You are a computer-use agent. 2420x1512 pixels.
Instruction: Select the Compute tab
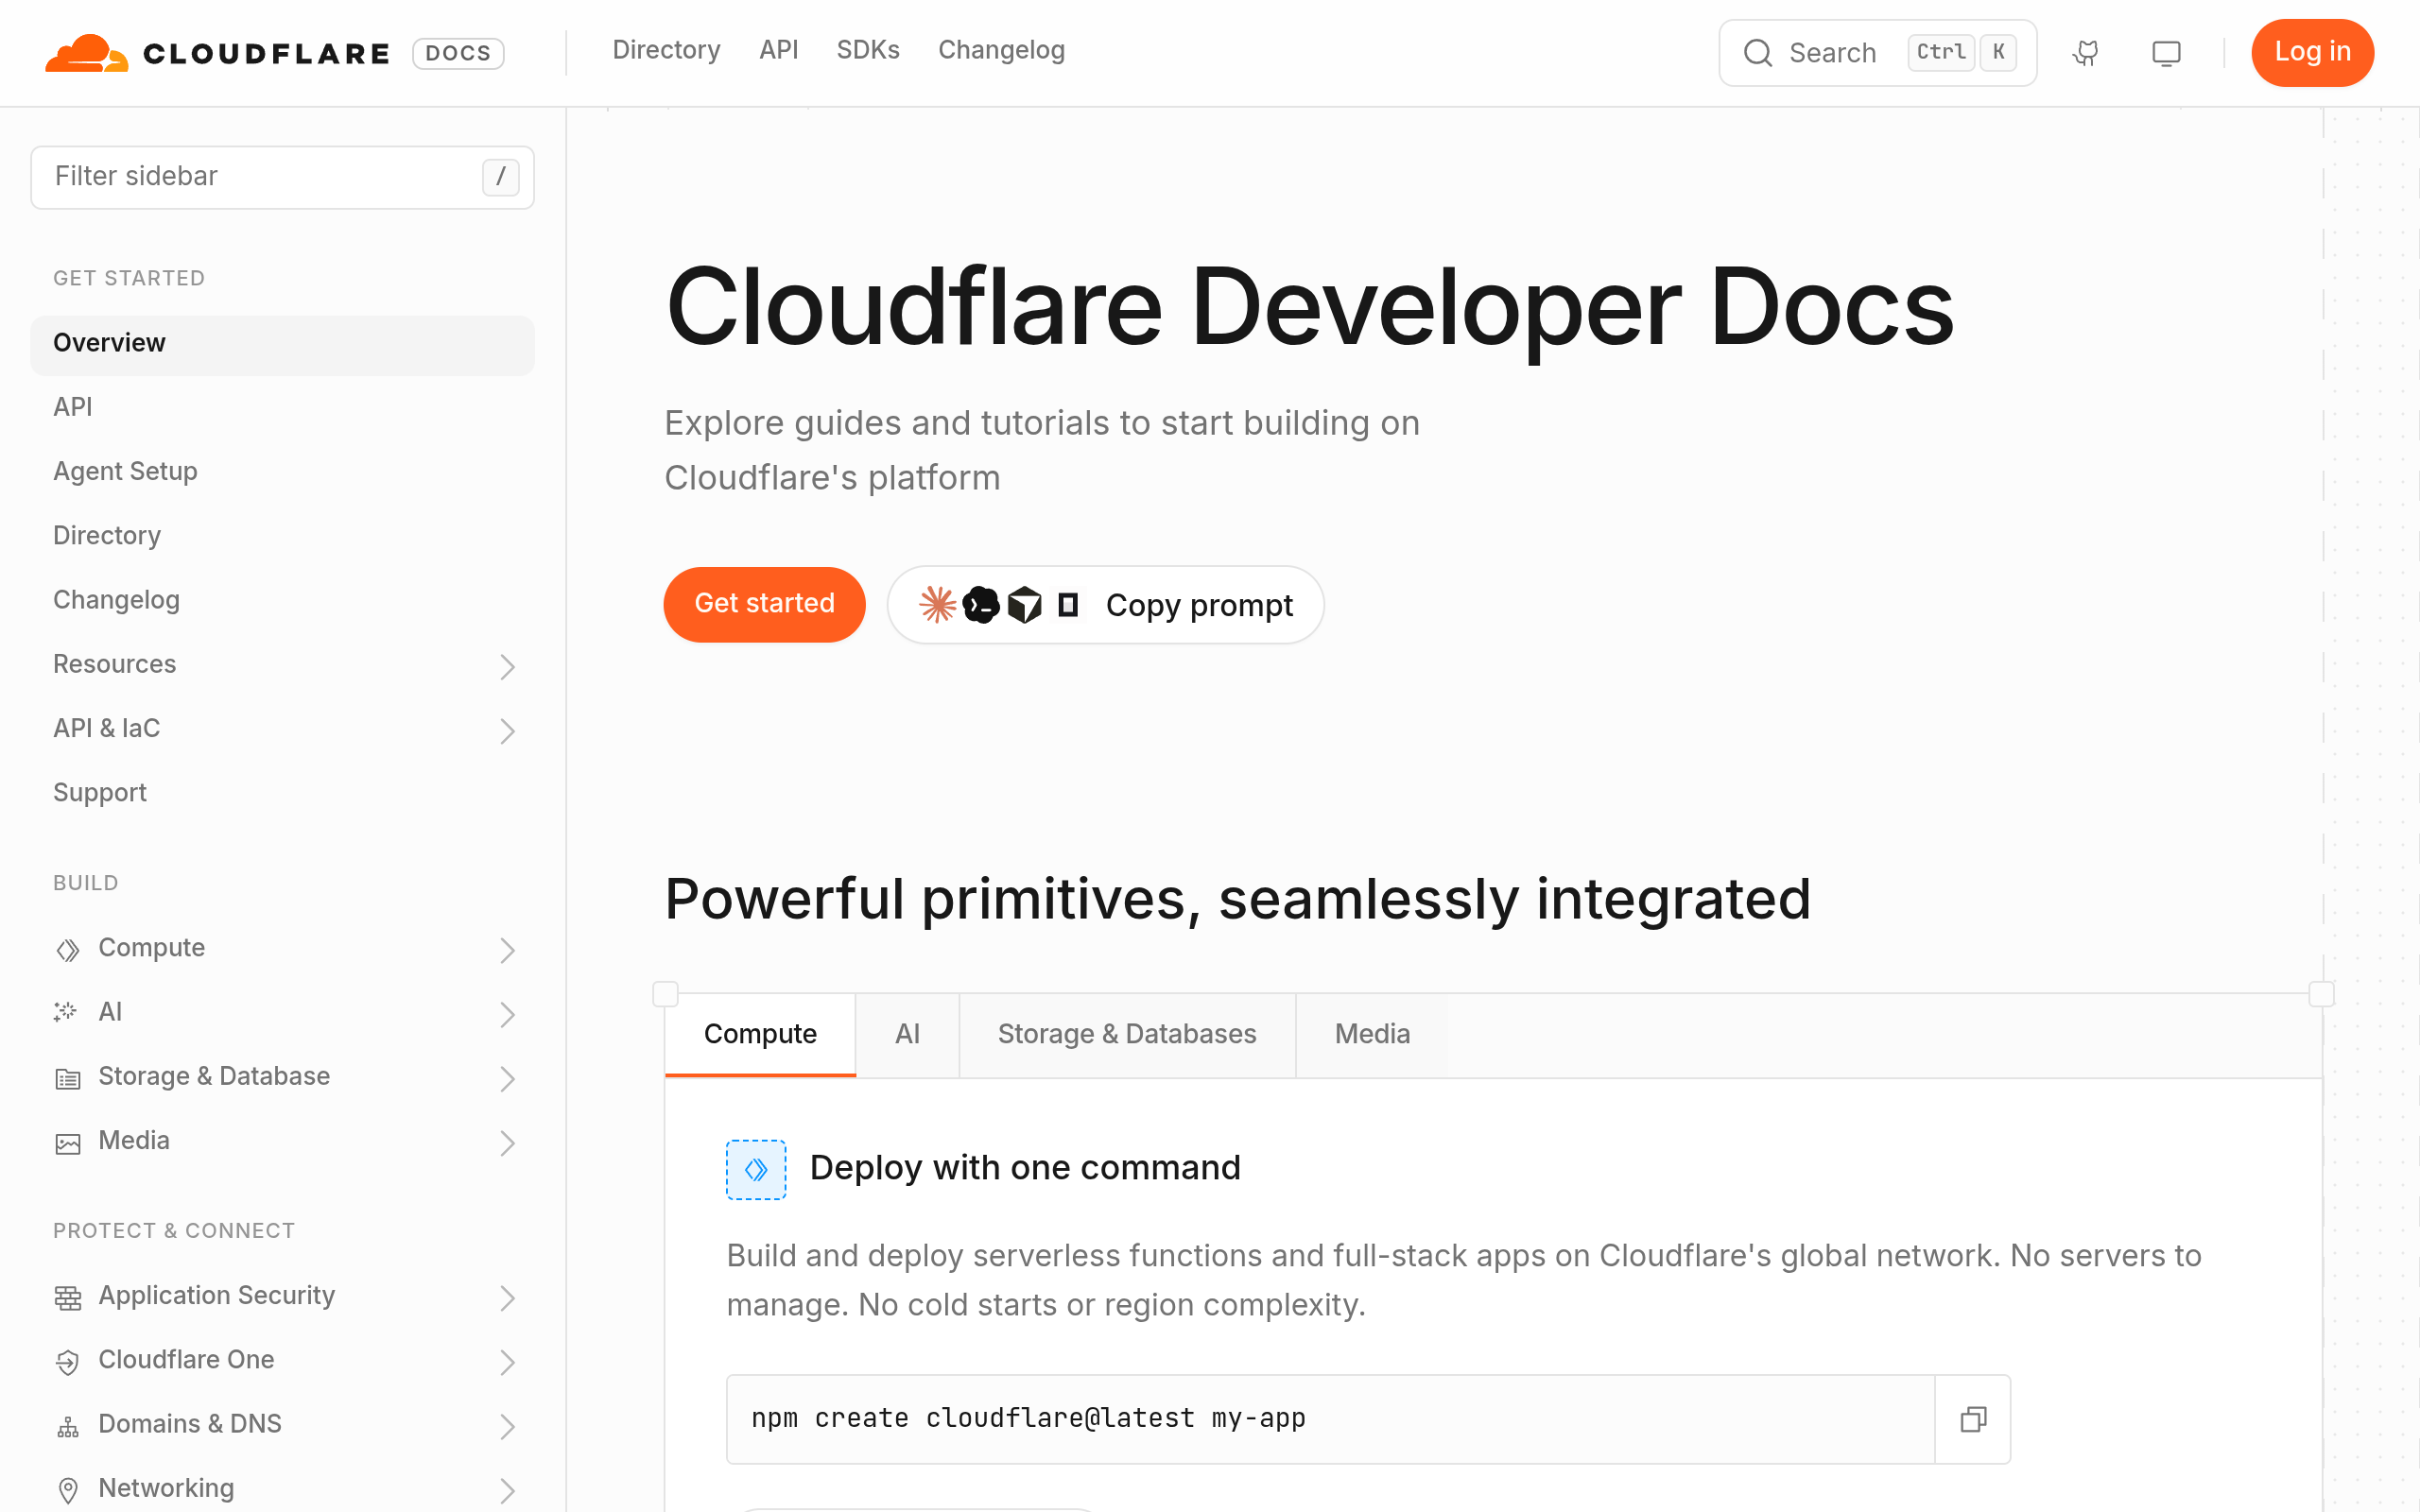[x=760, y=1034]
